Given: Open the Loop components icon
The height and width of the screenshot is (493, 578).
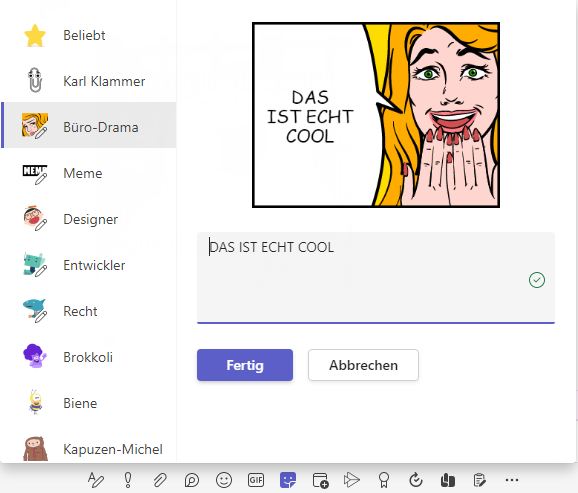Looking at the screenshot, I should pyautogui.click(x=192, y=480).
